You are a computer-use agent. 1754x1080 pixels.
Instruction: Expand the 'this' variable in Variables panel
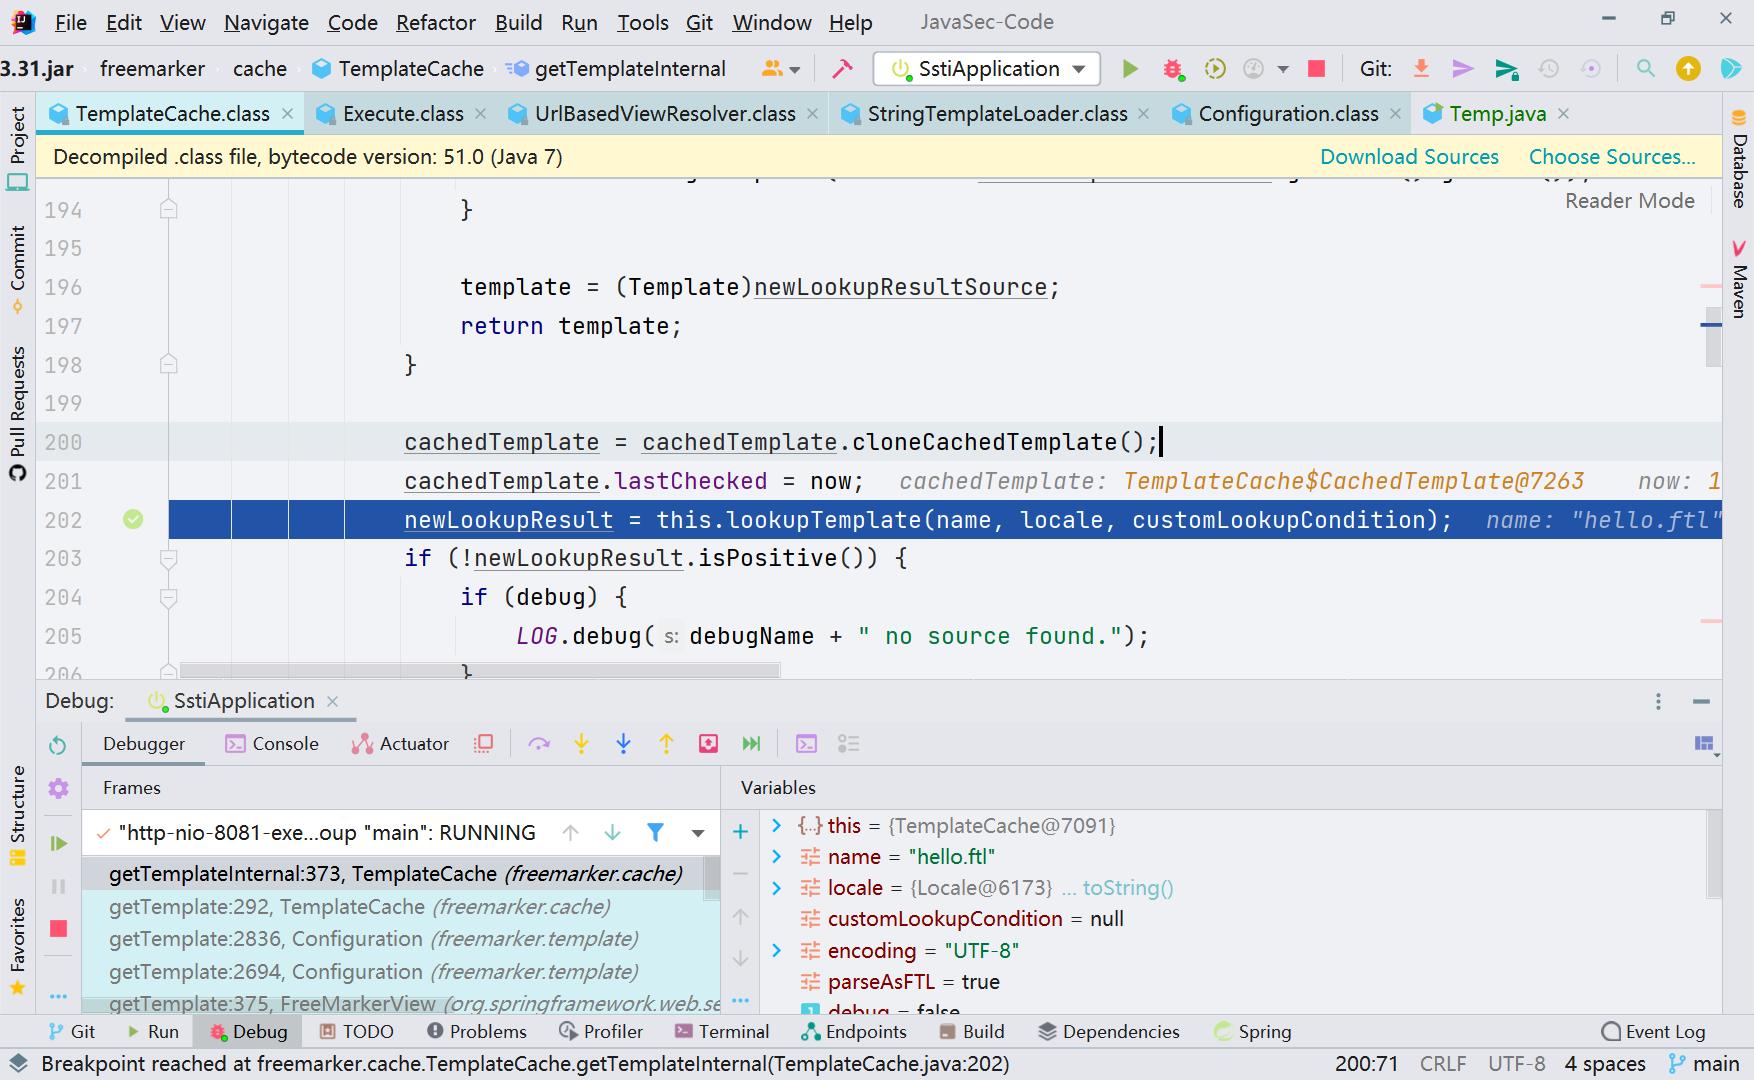(x=777, y=825)
